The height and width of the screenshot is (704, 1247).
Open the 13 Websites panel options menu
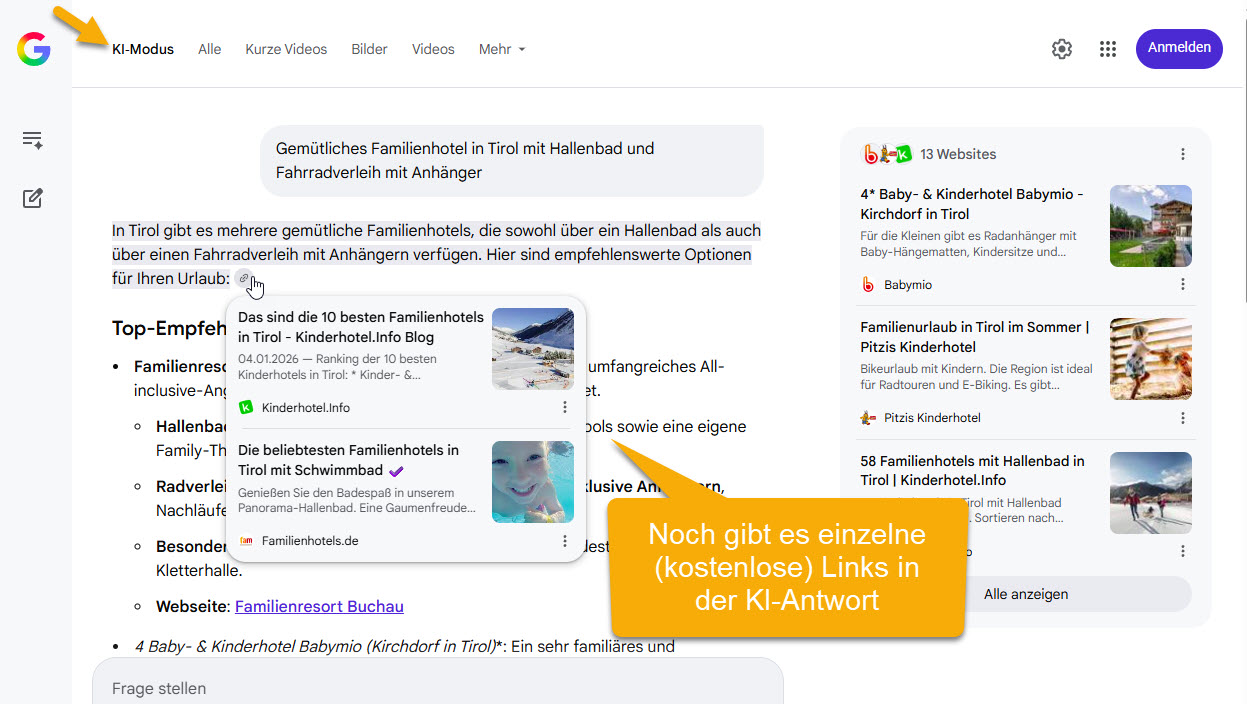click(x=1183, y=154)
